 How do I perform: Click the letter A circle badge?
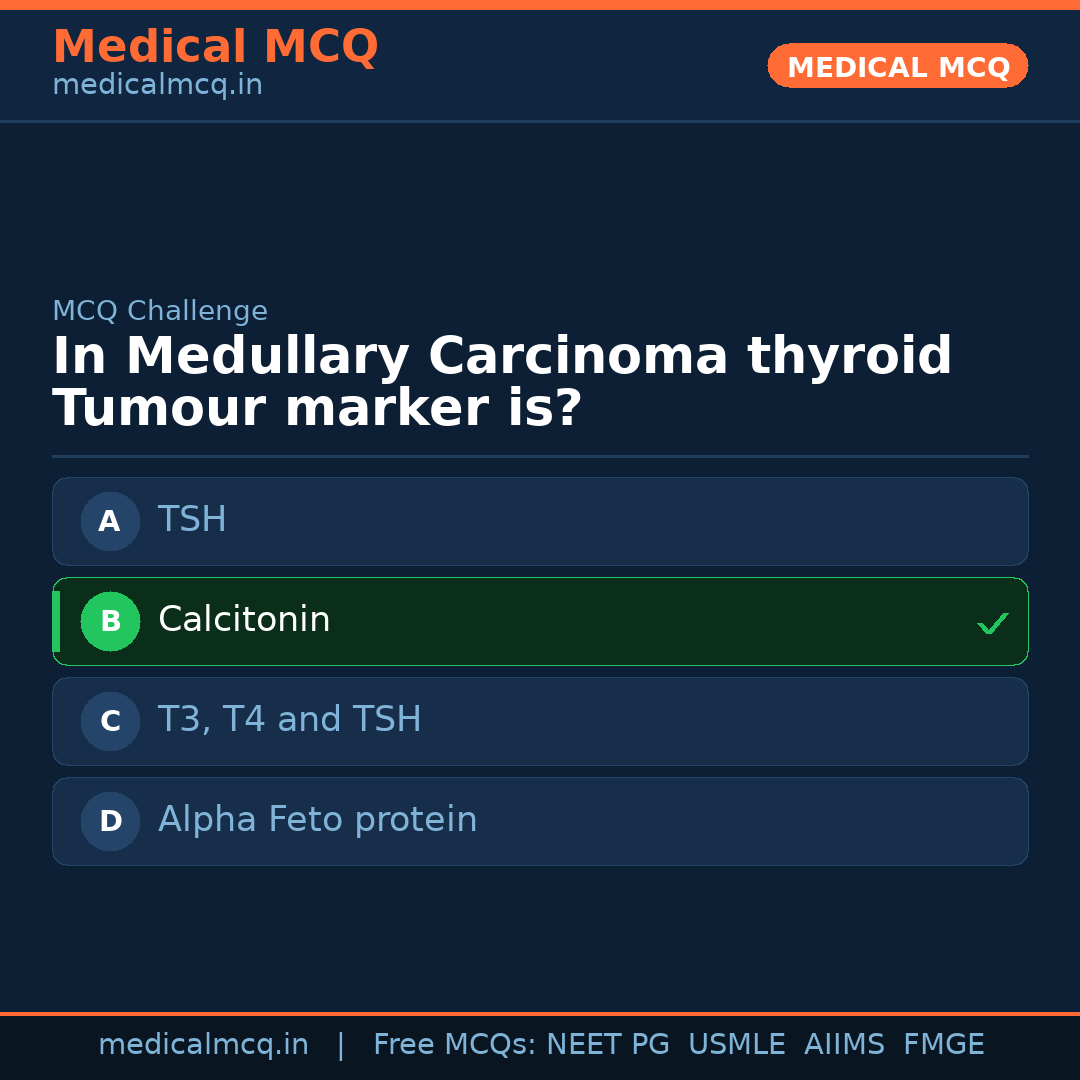coord(110,521)
